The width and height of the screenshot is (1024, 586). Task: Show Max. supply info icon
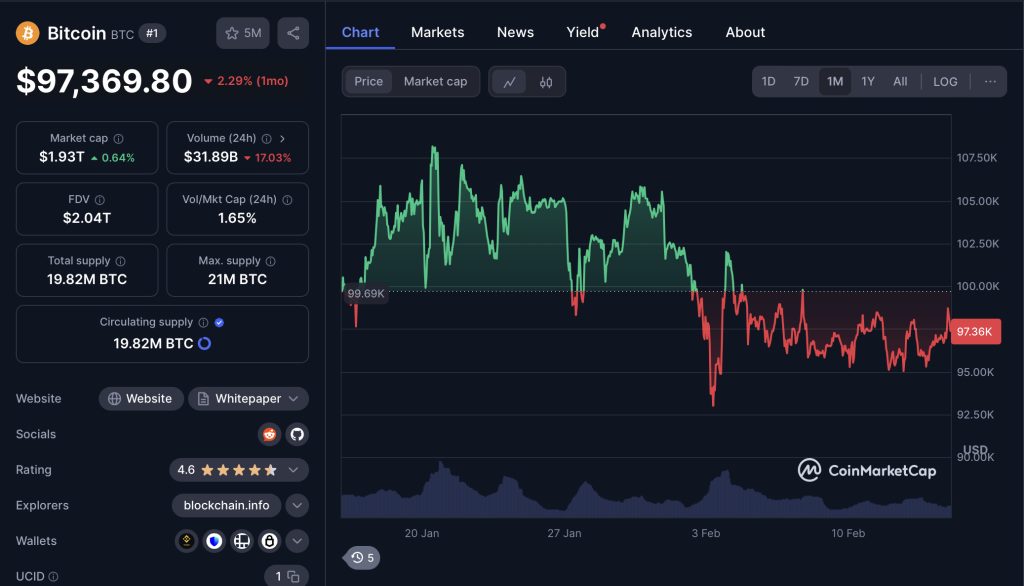tap(270, 261)
